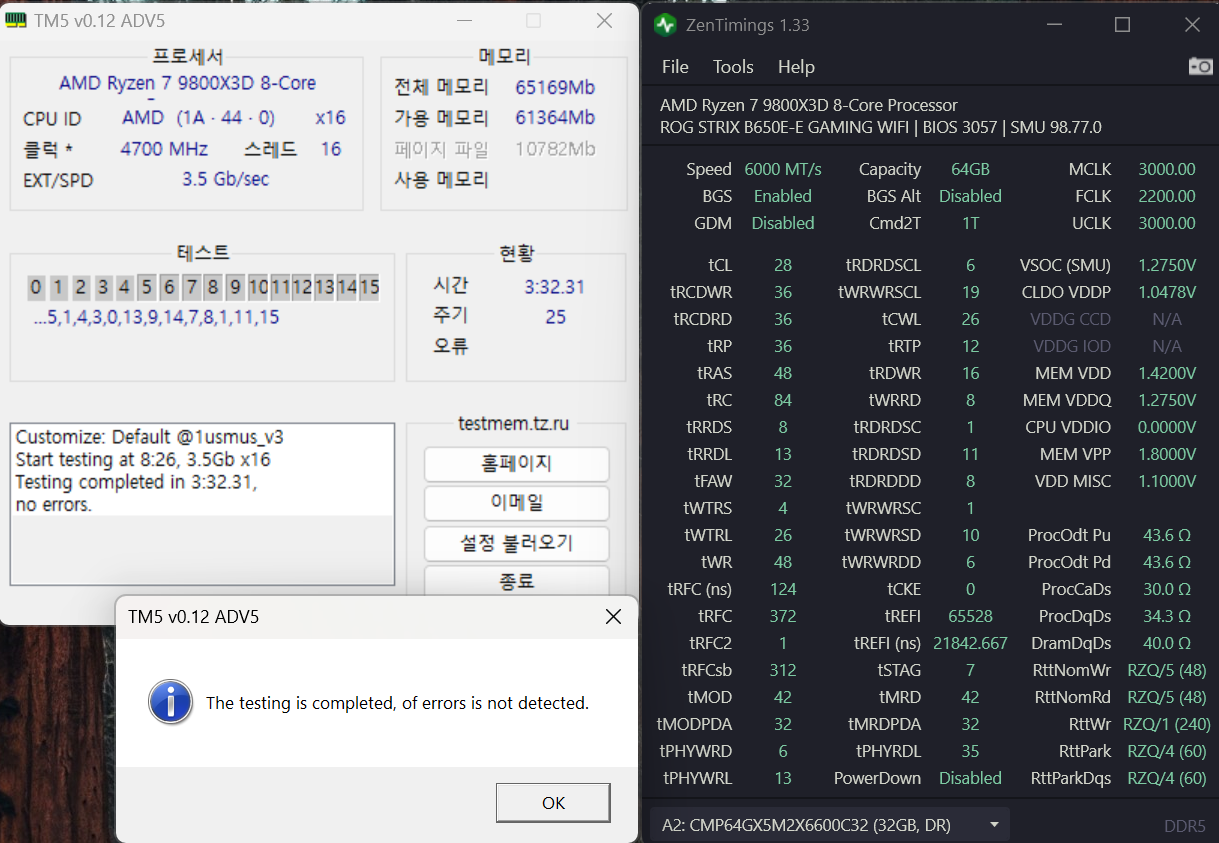
Task: Click the Speed value 6000 MT/s
Action: click(x=783, y=169)
